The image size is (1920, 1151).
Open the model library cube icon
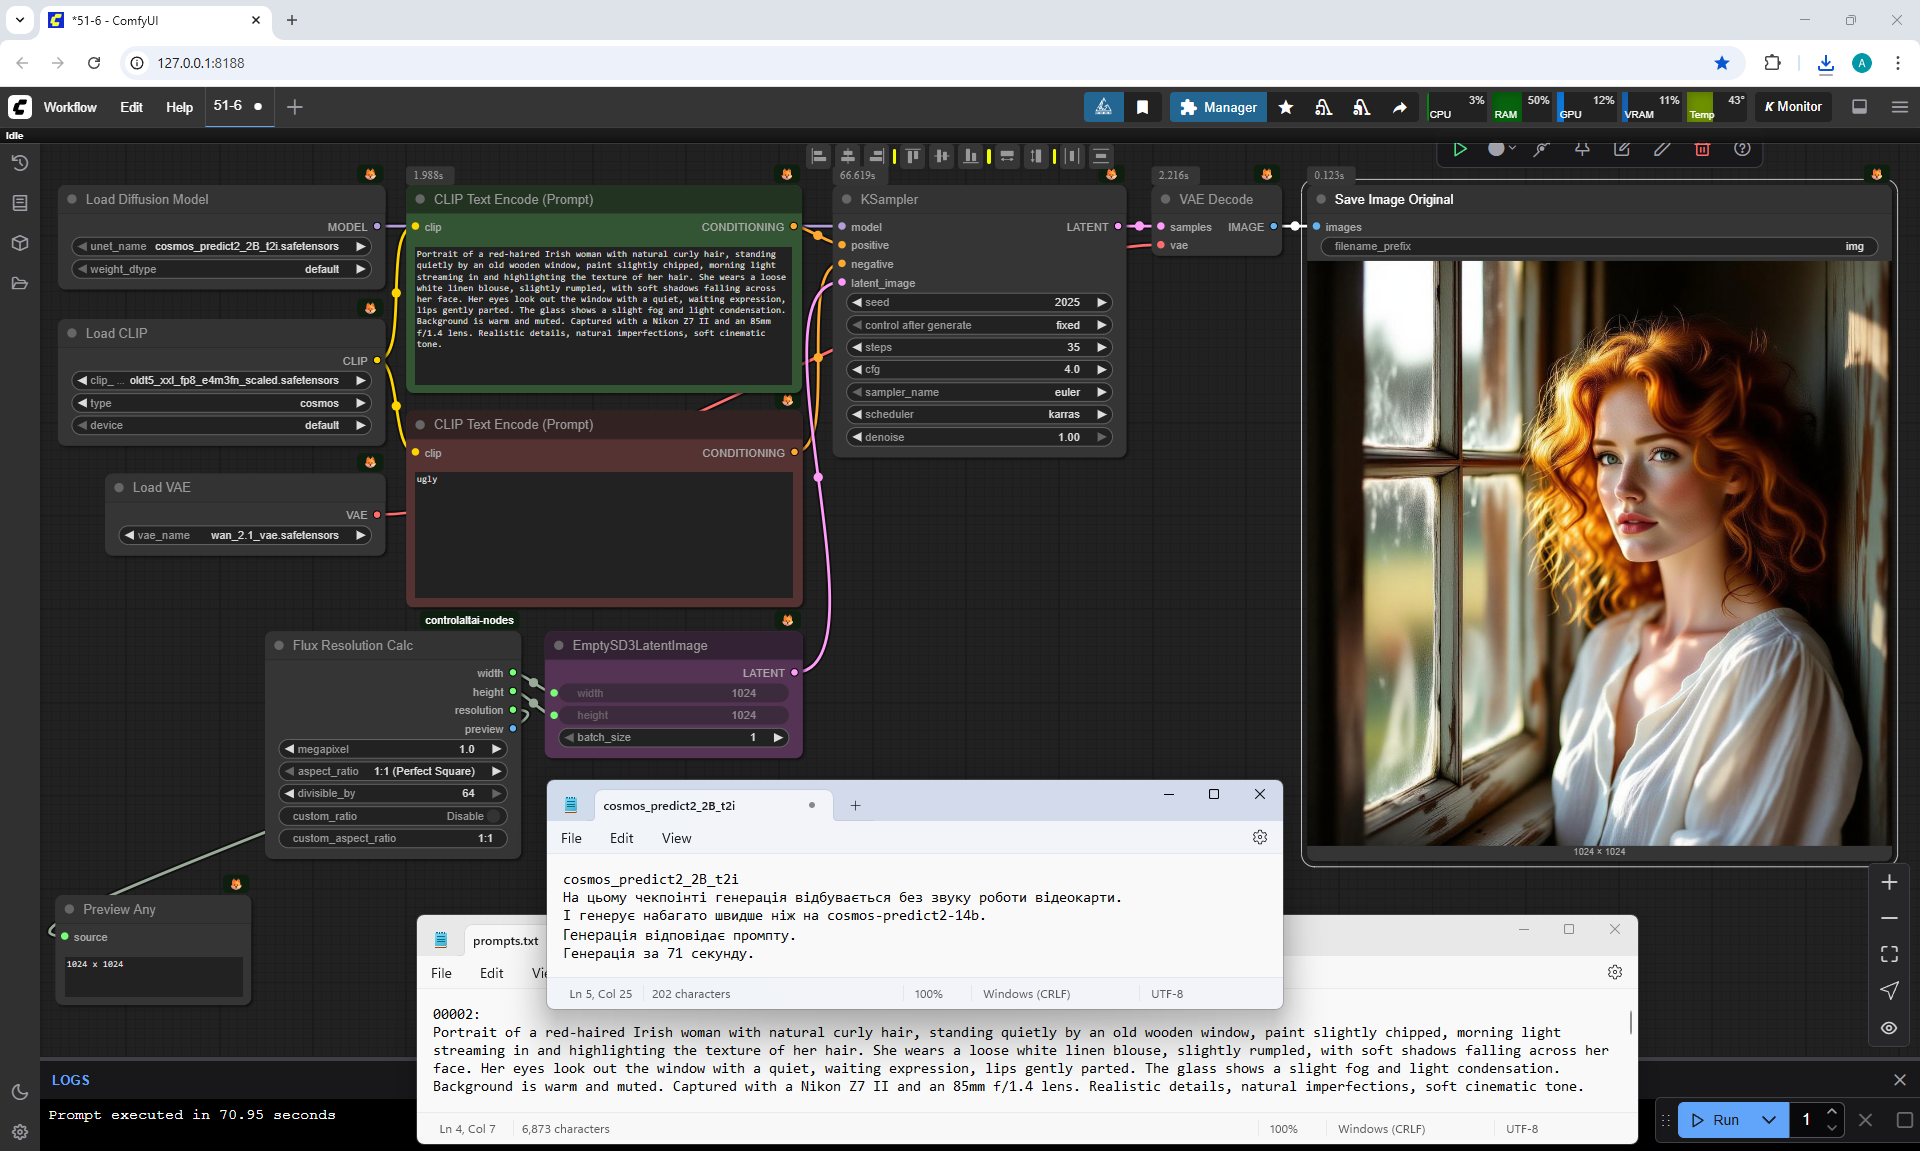click(x=19, y=243)
